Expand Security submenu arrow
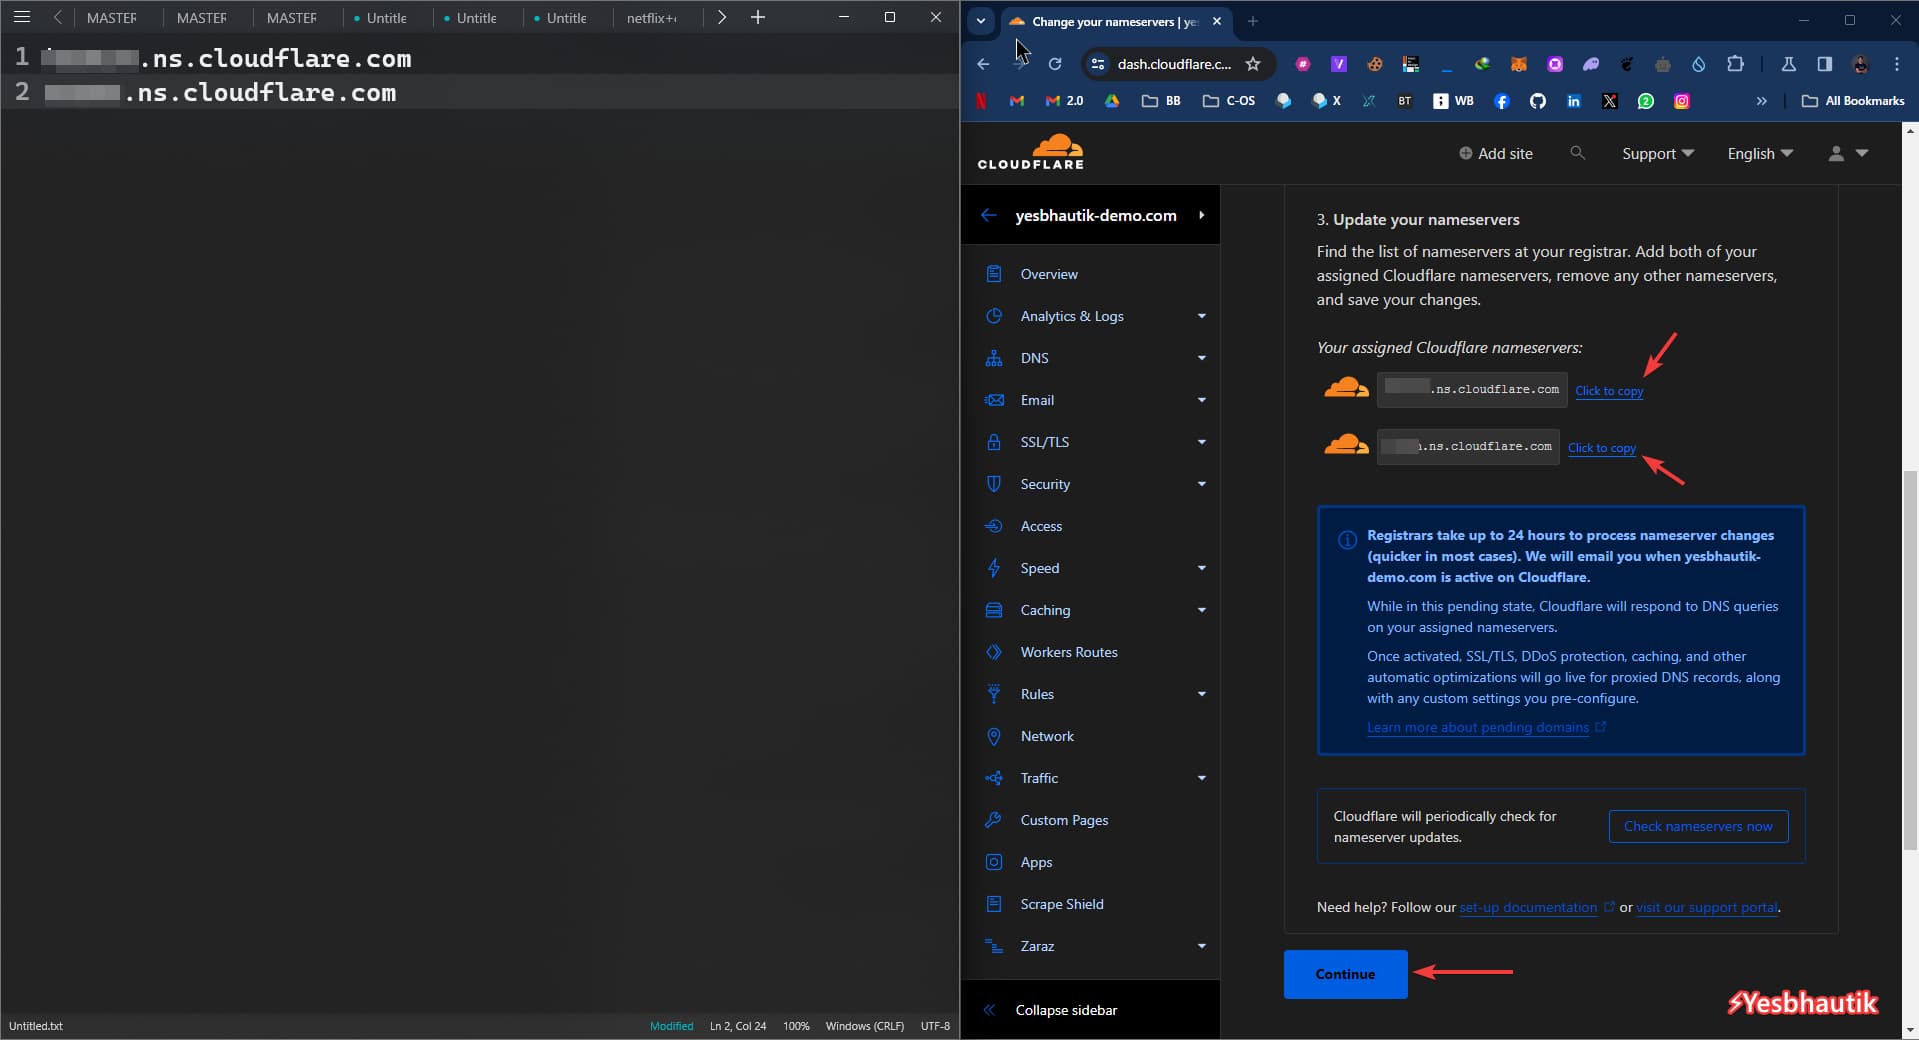The height and width of the screenshot is (1040, 1919). click(1201, 484)
